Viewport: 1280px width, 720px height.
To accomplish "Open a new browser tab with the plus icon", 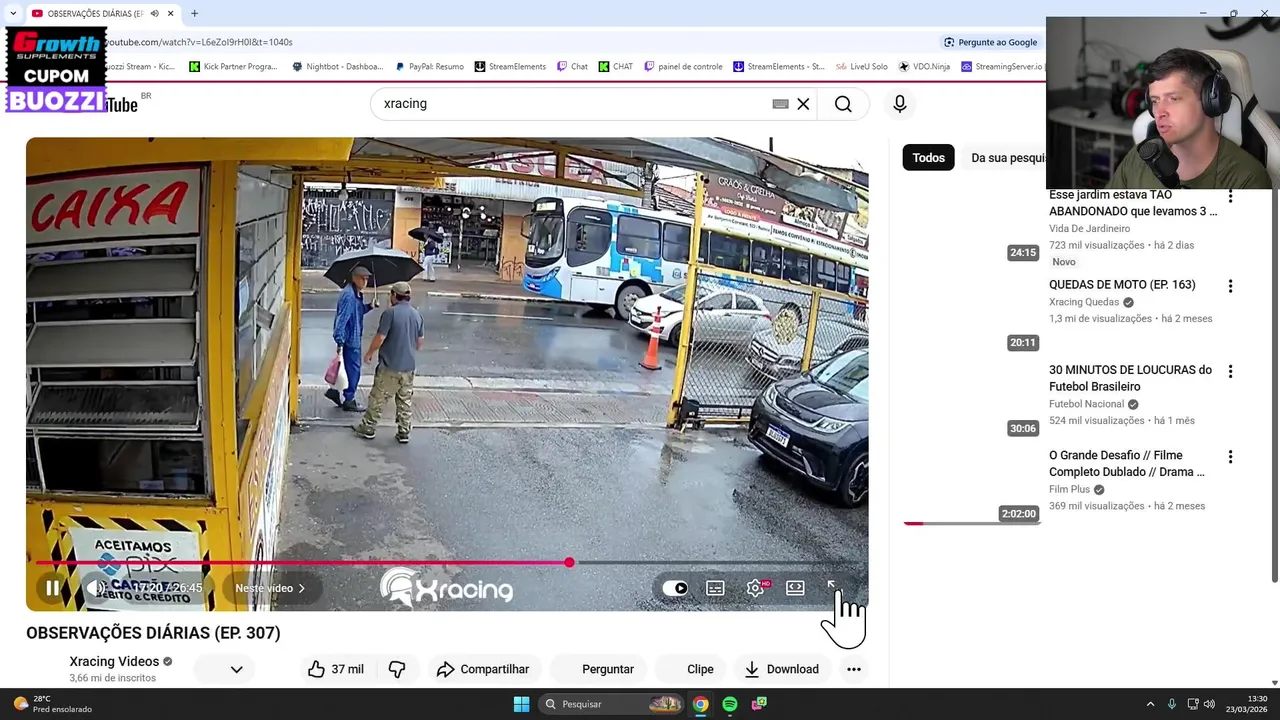I will pyautogui.click(x=194, y=14).
